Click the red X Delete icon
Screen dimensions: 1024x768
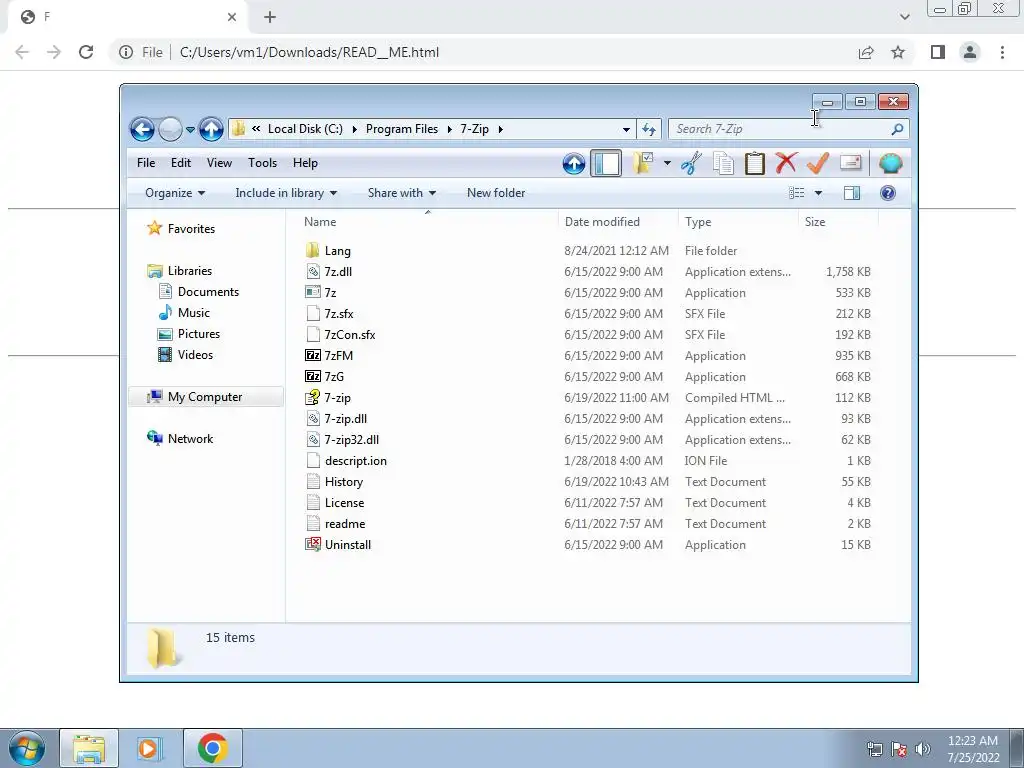pyautogui.click(x=786, y=163)
